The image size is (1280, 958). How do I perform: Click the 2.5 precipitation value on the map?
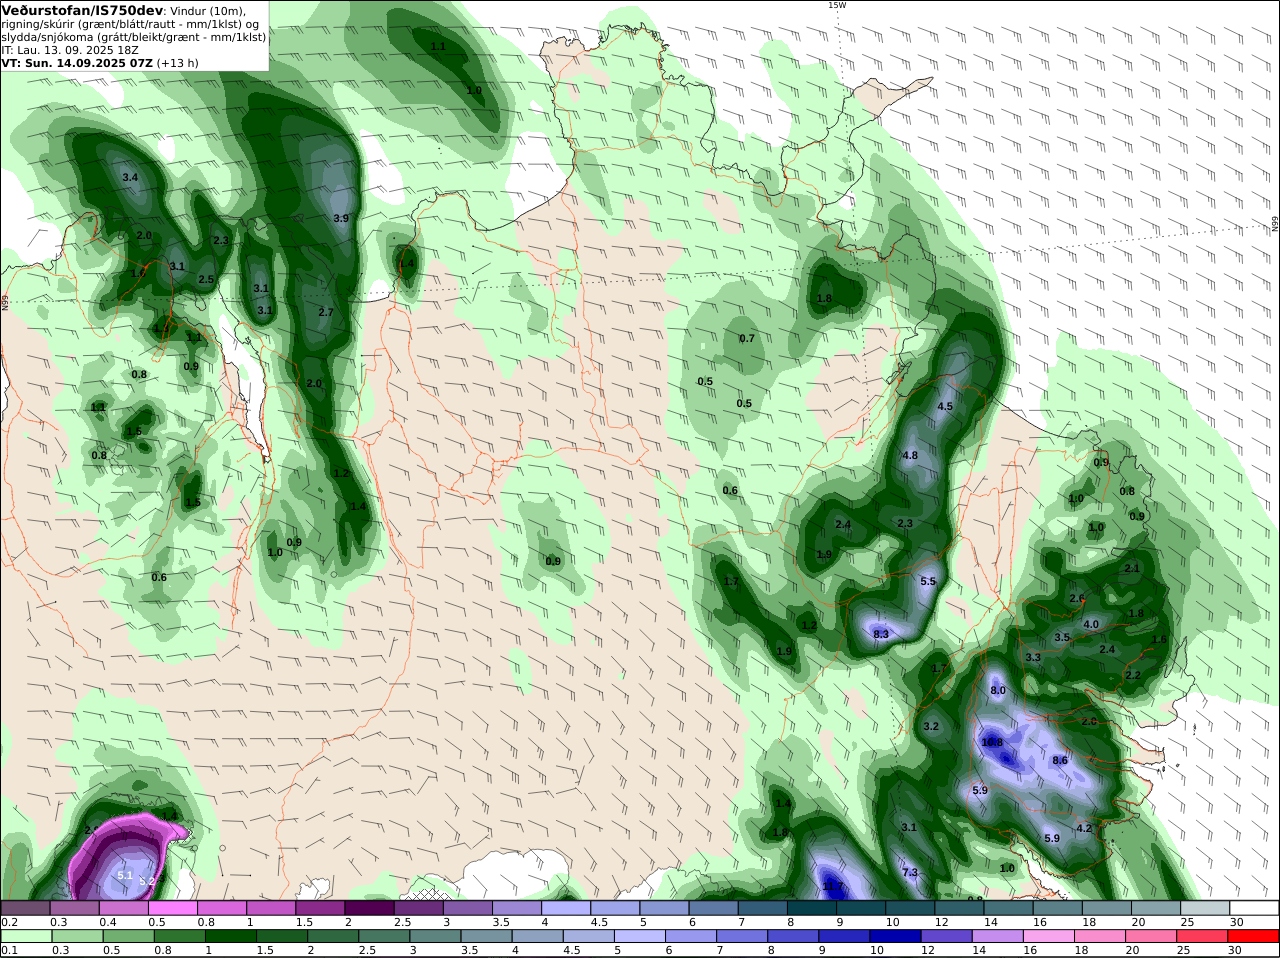pyautogui.click(x=206, y=279)
